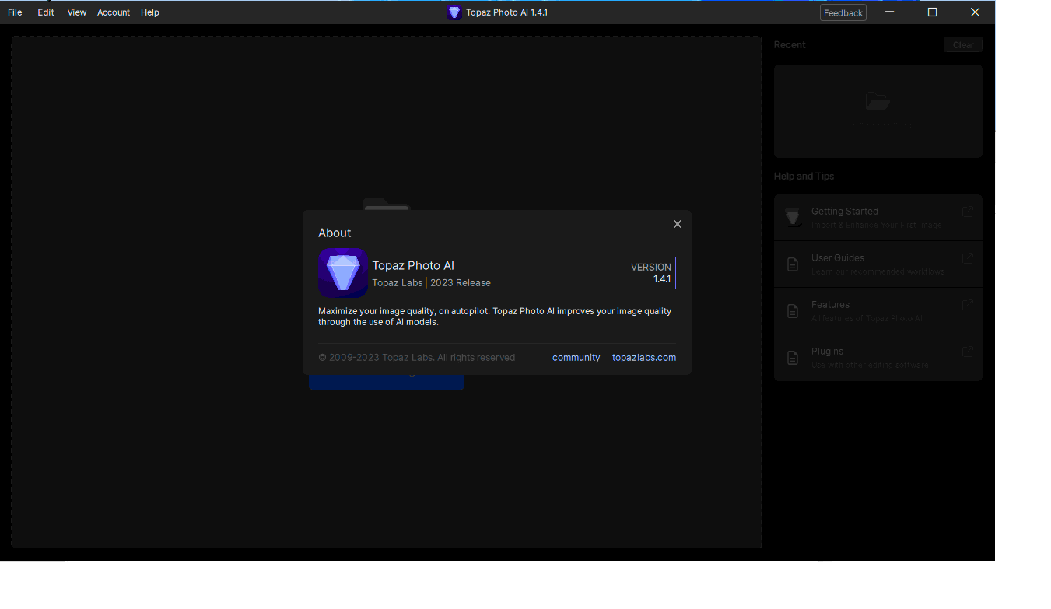Click the Plugins document icon
Image resolution: width=1051 pixels, height=609 pixels.
792,358
